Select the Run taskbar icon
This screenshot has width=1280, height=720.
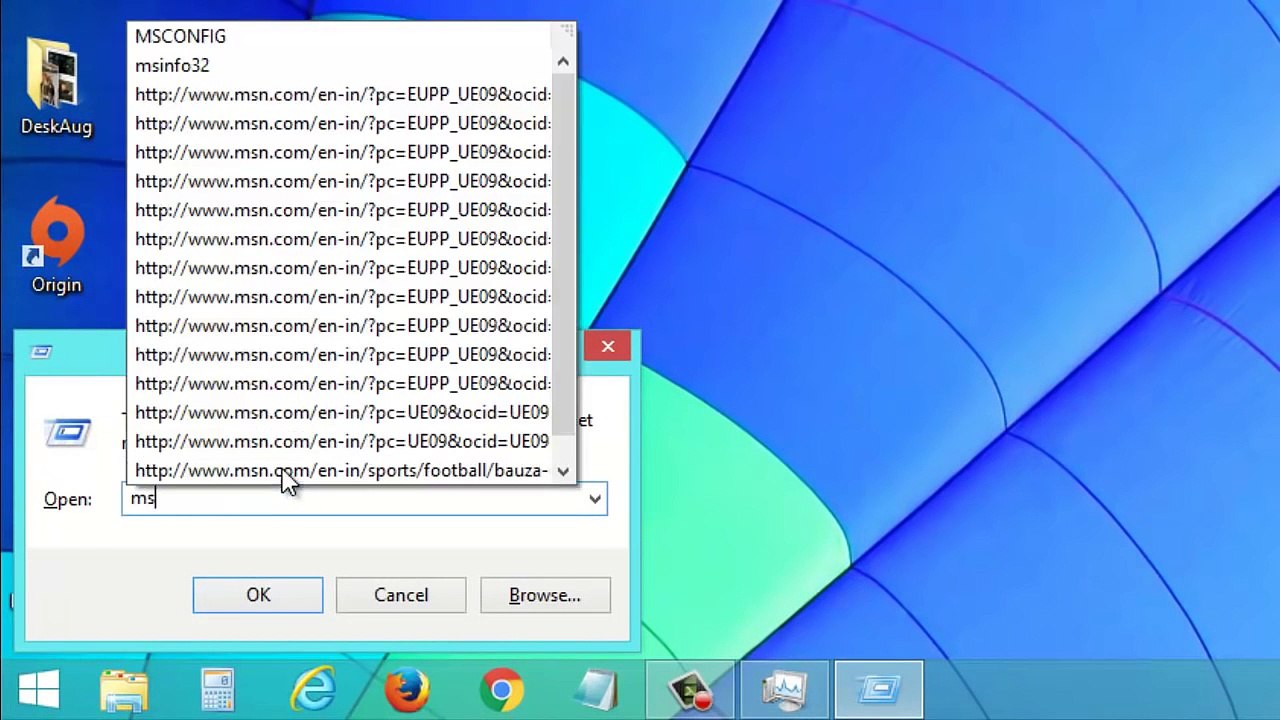[x=879, y=690]
